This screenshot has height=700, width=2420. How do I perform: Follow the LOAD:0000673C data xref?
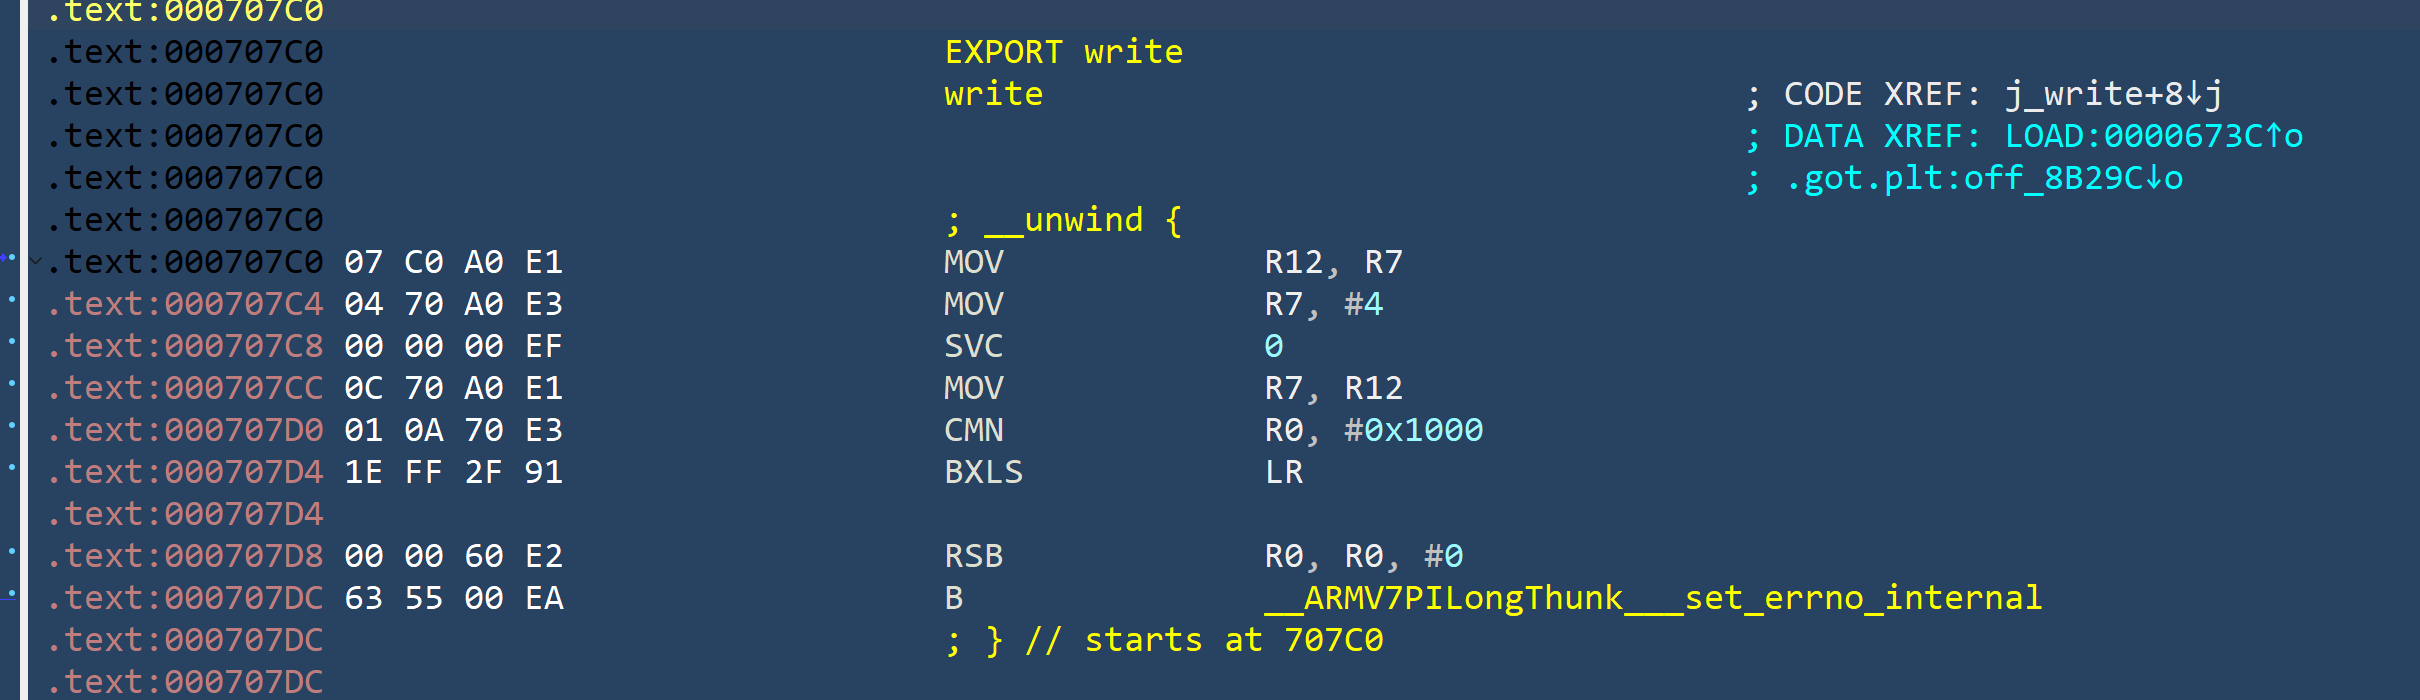pos(2153,136)
